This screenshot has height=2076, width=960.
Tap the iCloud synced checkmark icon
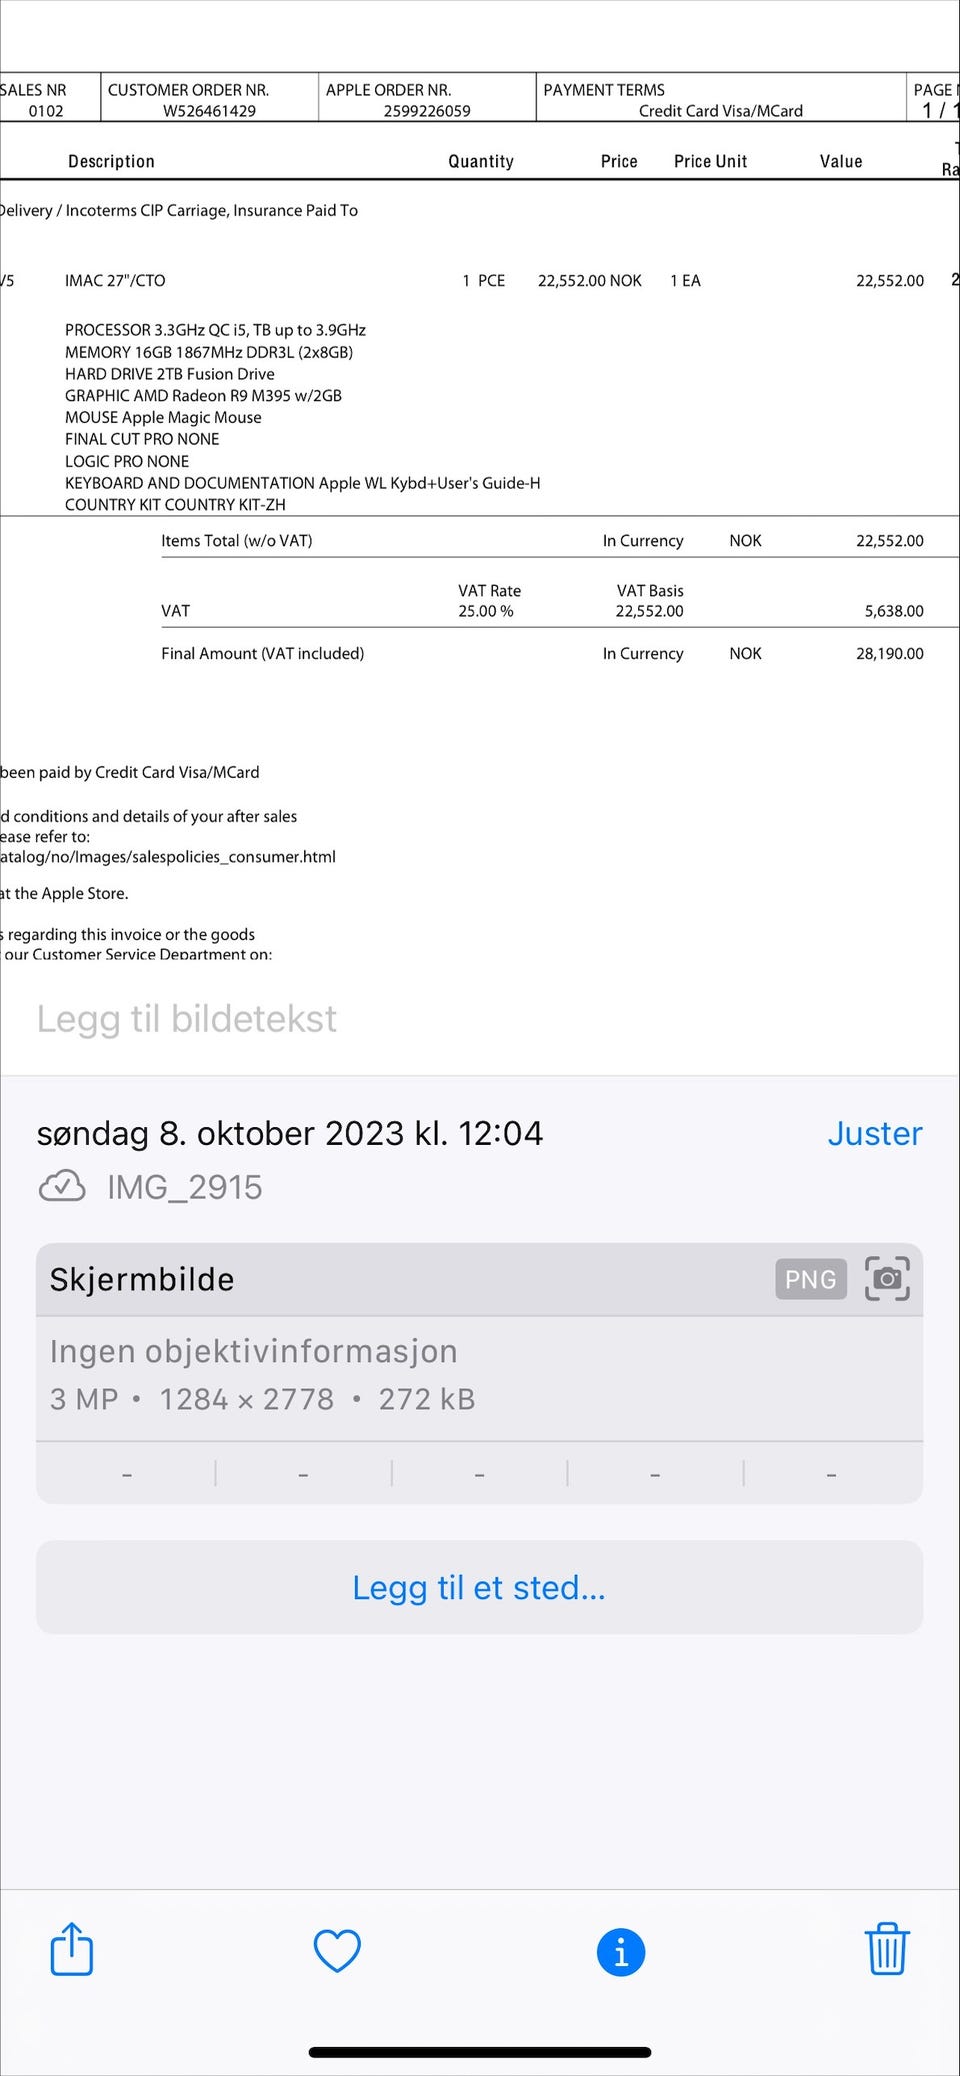pyautogui.click(x=62, y=1186)
